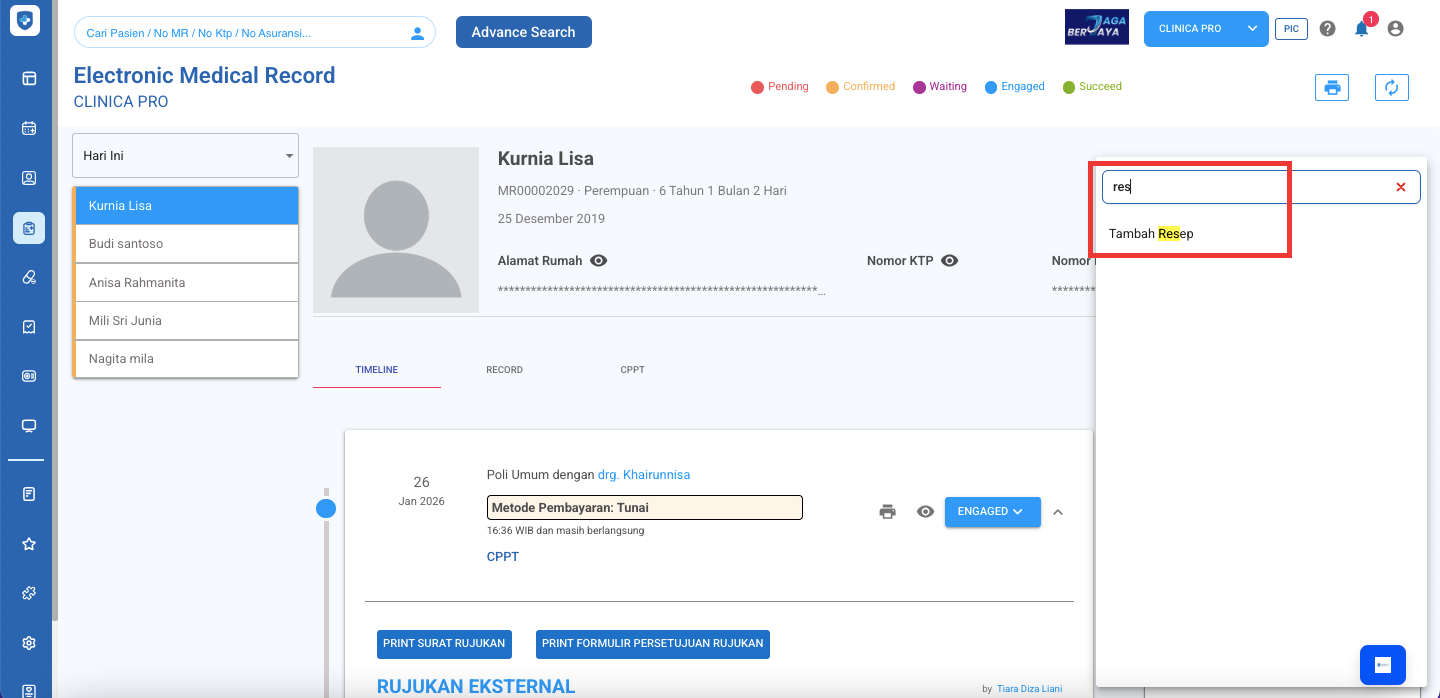1440x698 pixels.
Task: Open settings gear in left sidebar
Action: [x=29, y=643]
